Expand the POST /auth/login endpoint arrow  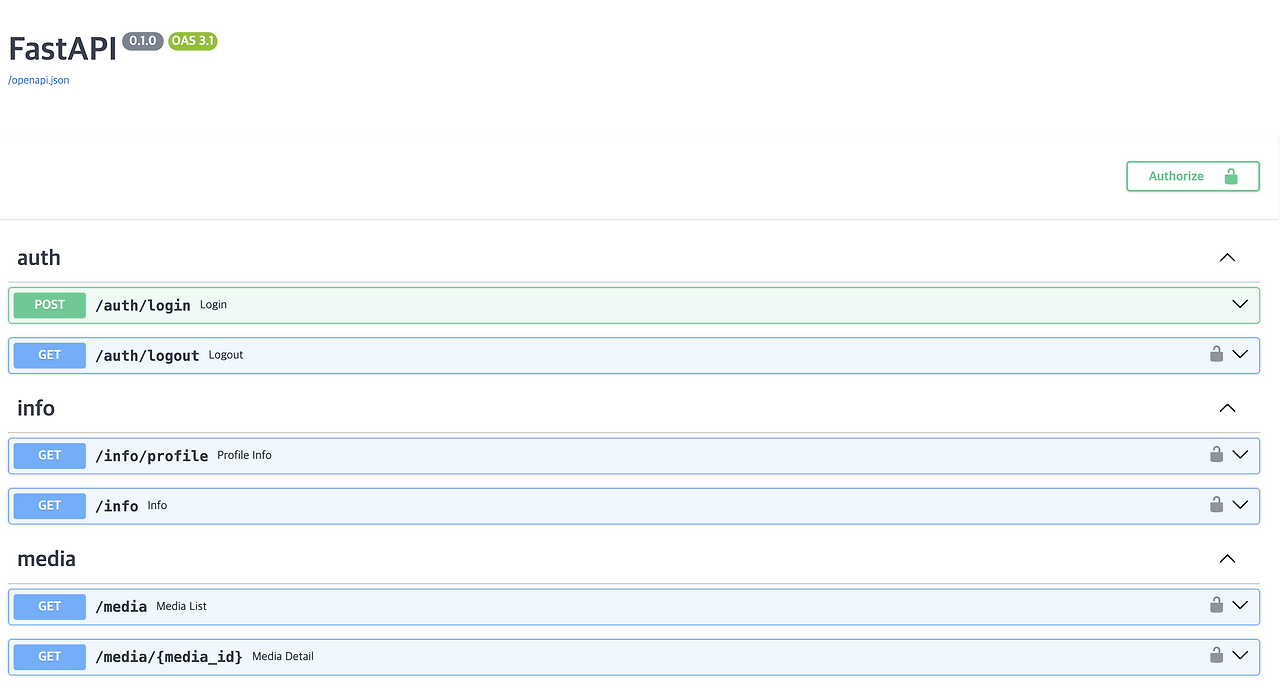pyautogui.click(x=1240, y=304)
